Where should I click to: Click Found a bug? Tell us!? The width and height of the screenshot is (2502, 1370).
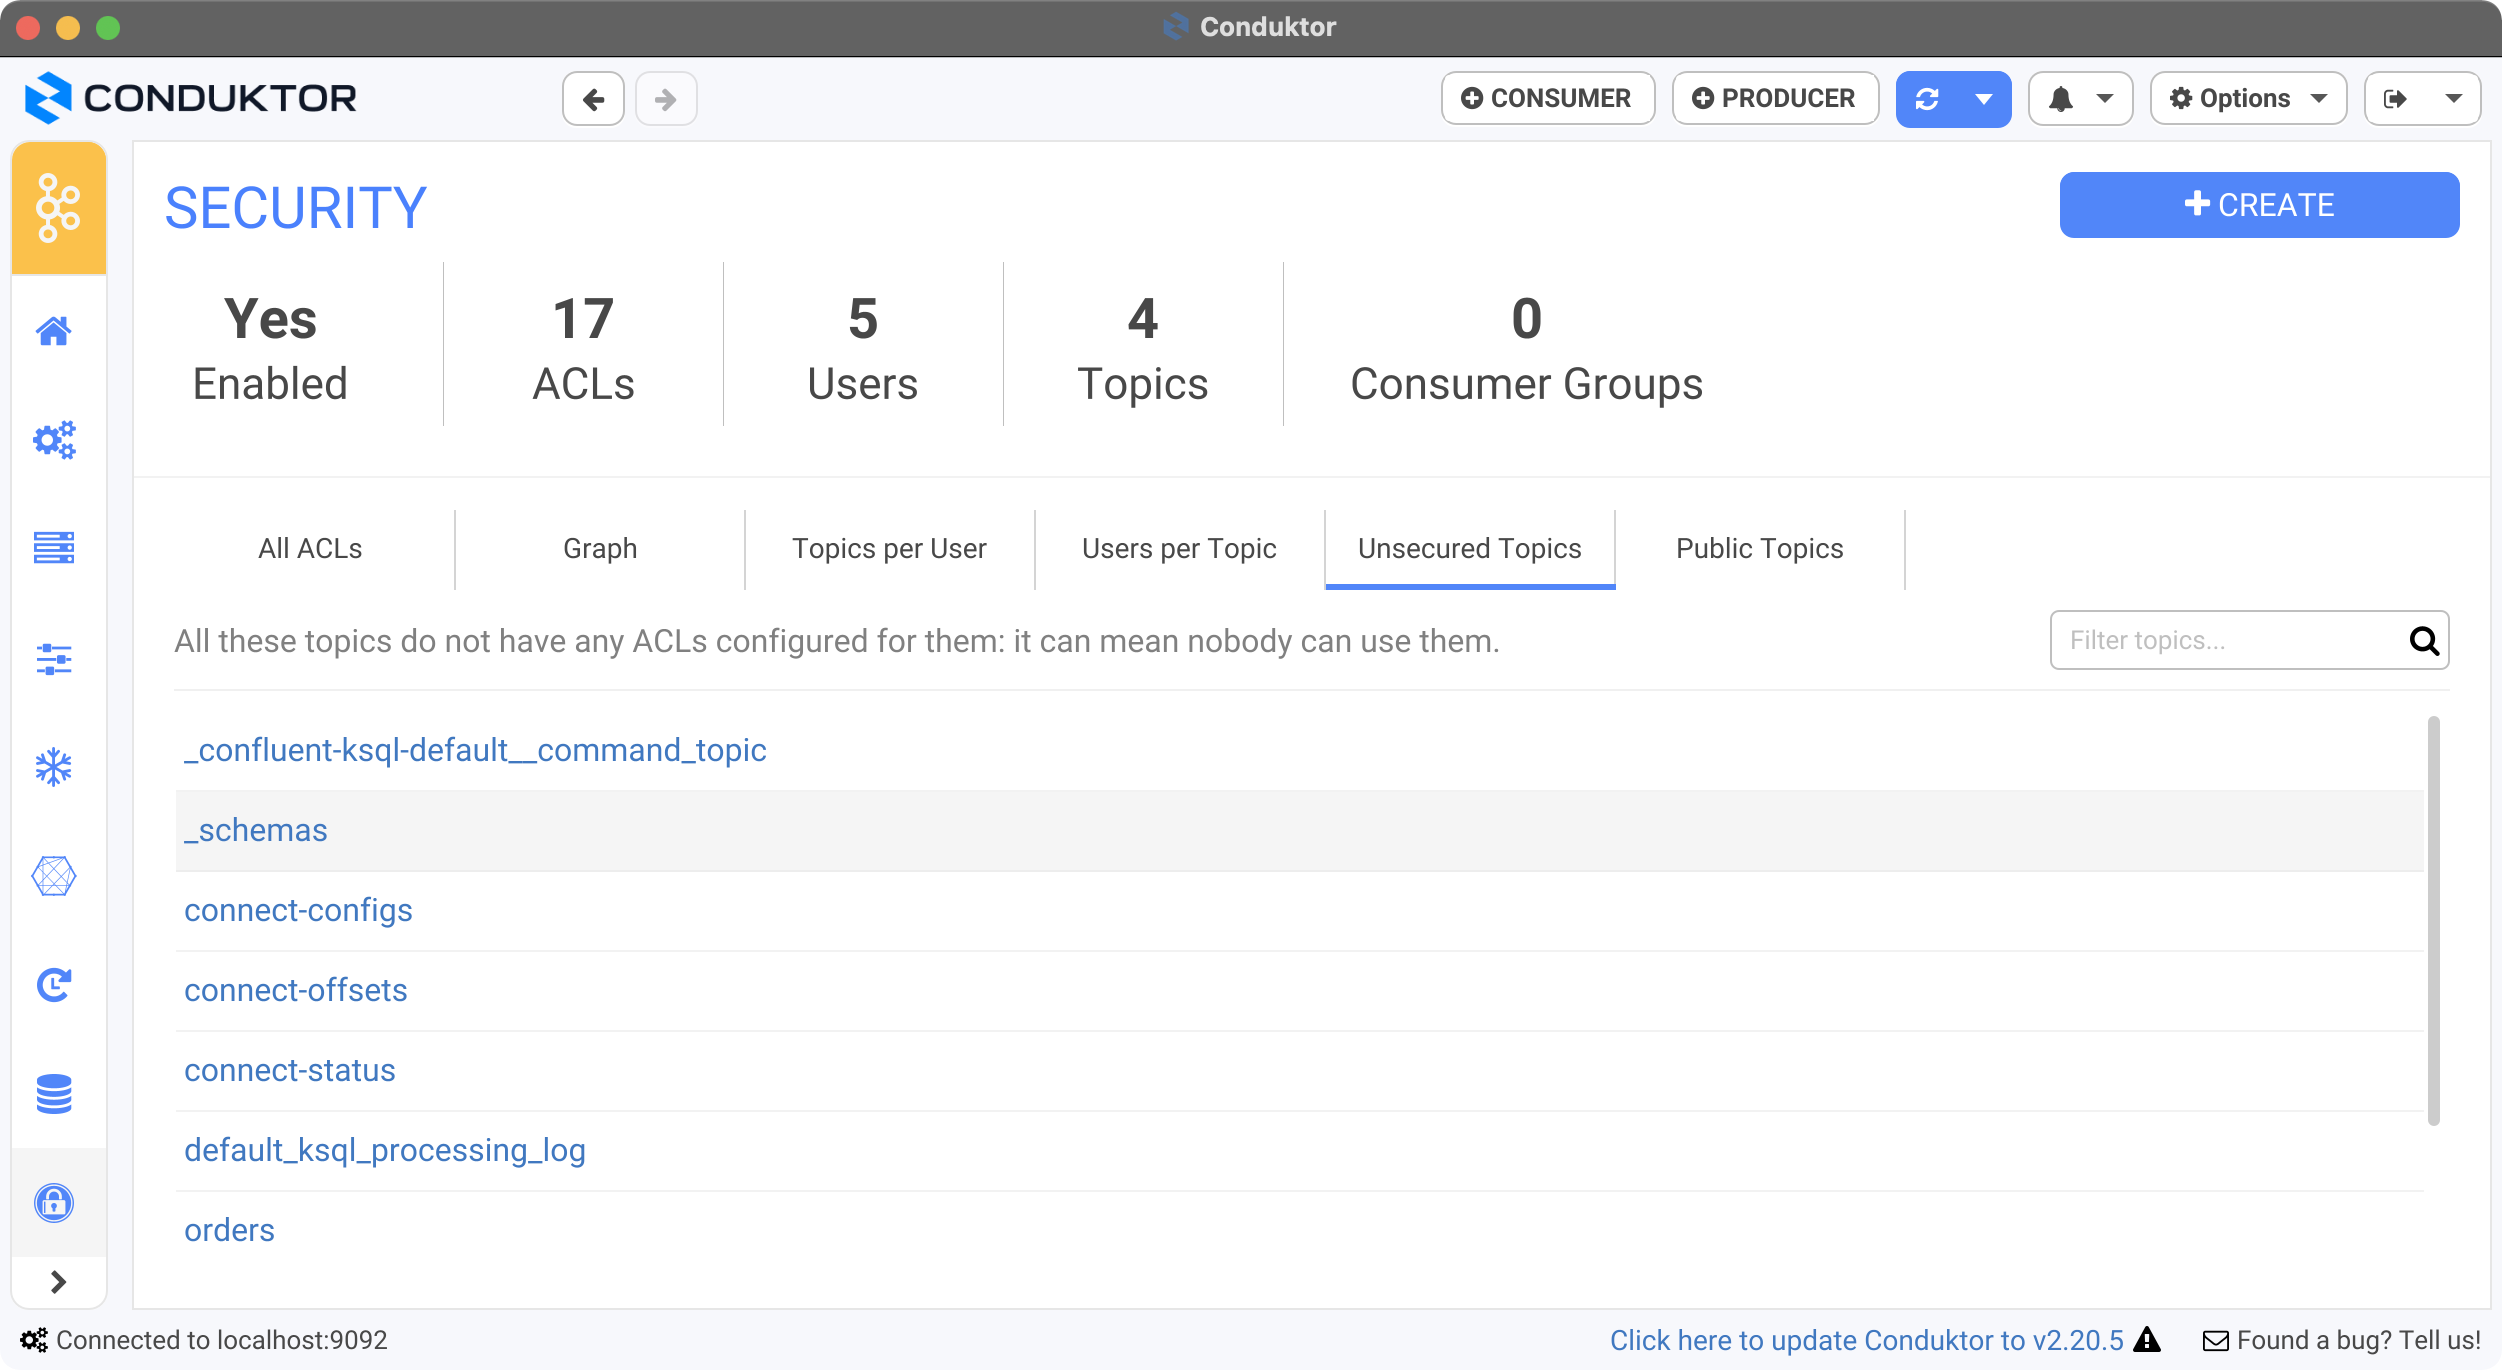pos(2358,1340)
